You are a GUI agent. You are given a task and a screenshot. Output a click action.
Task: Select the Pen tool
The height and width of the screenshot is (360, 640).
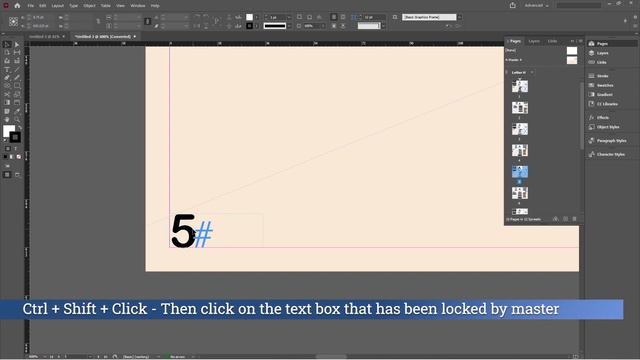[x=7, y=78]
